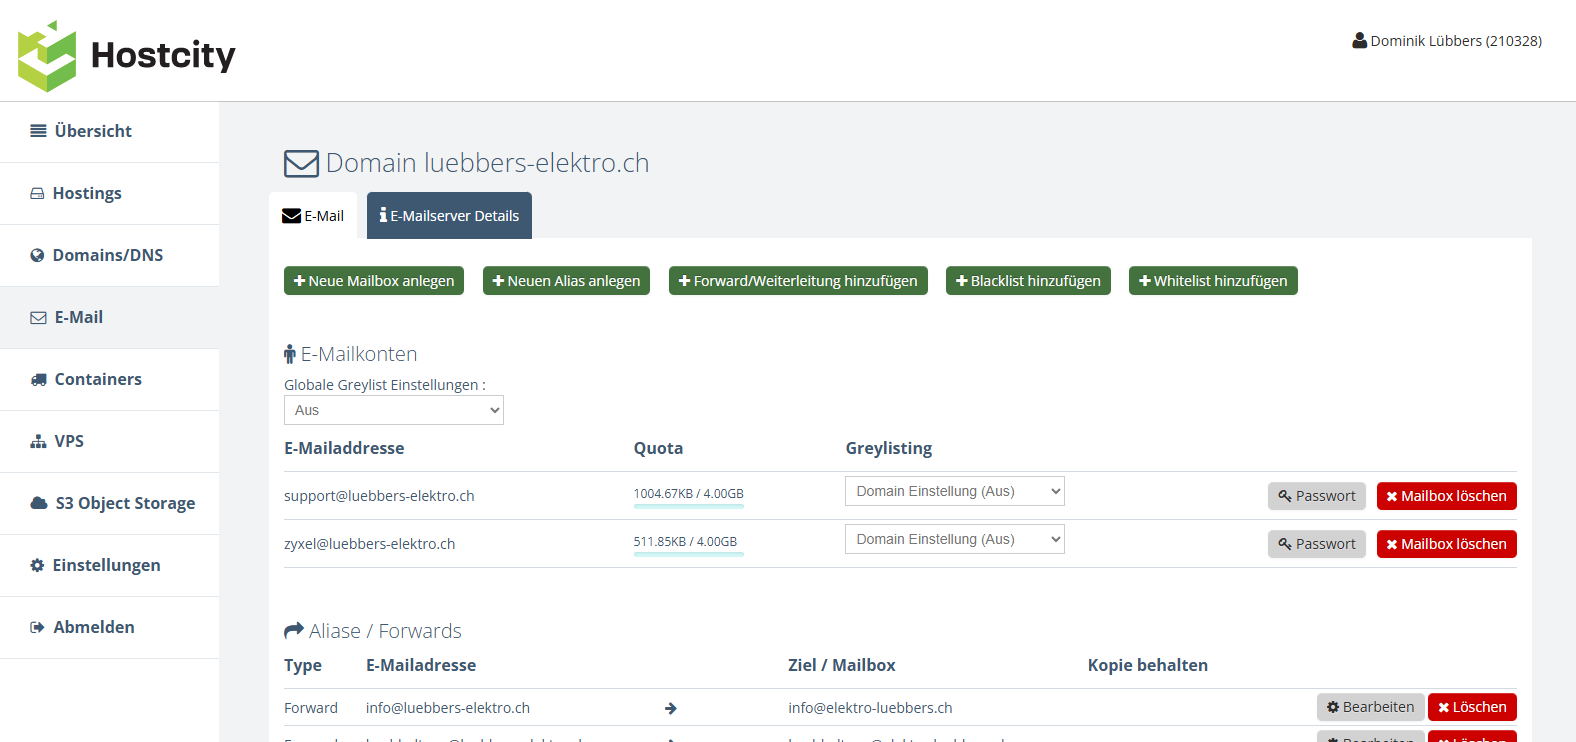Viewport: 1576px width, 742px height.
Task: Click the E-Mailaddresse column header in E-Mailkonten
Action: 344,448
